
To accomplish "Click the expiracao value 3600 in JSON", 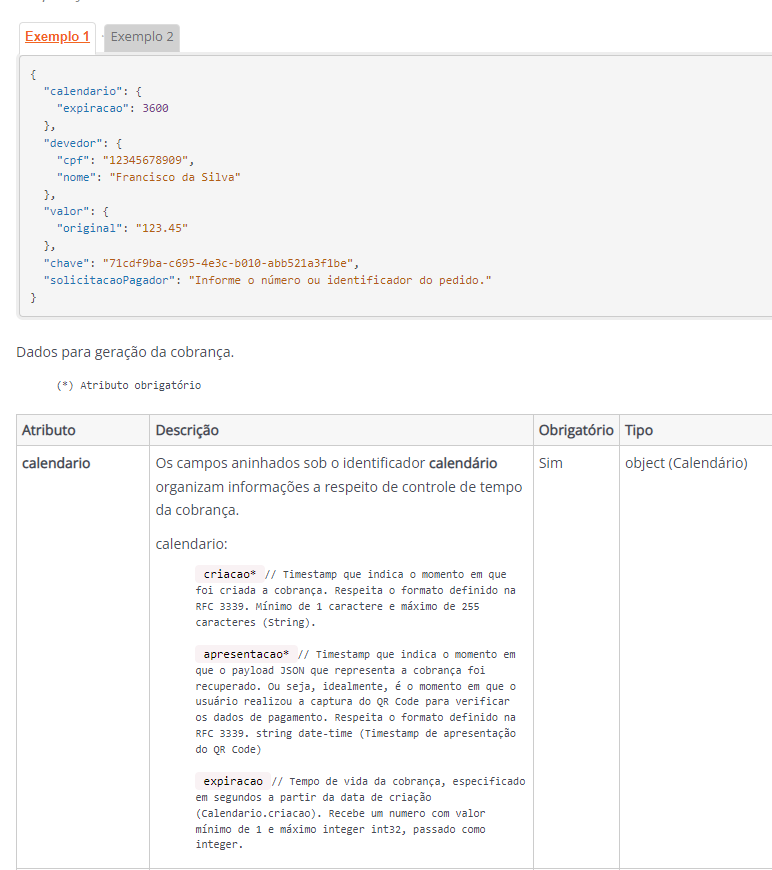I will 155,108.
